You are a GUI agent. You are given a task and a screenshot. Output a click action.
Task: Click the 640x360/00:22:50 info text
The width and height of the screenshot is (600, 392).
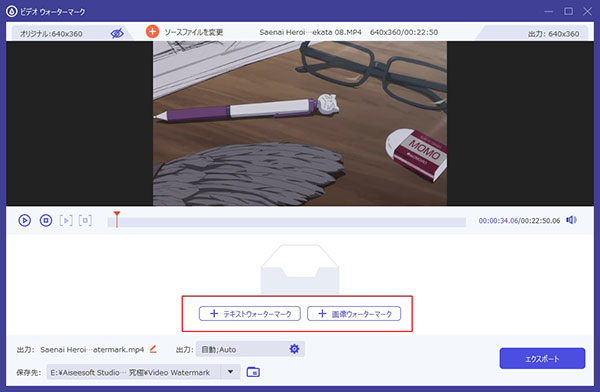[x=404, y=32]
